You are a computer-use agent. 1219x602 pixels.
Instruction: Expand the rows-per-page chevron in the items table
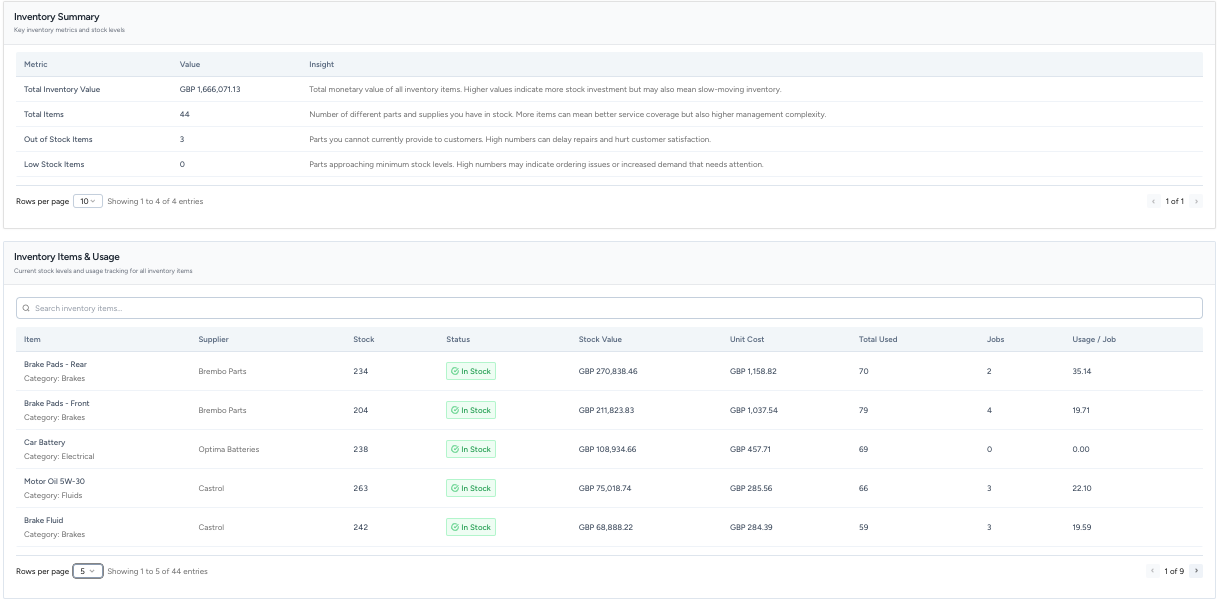[x=95, y=571]
